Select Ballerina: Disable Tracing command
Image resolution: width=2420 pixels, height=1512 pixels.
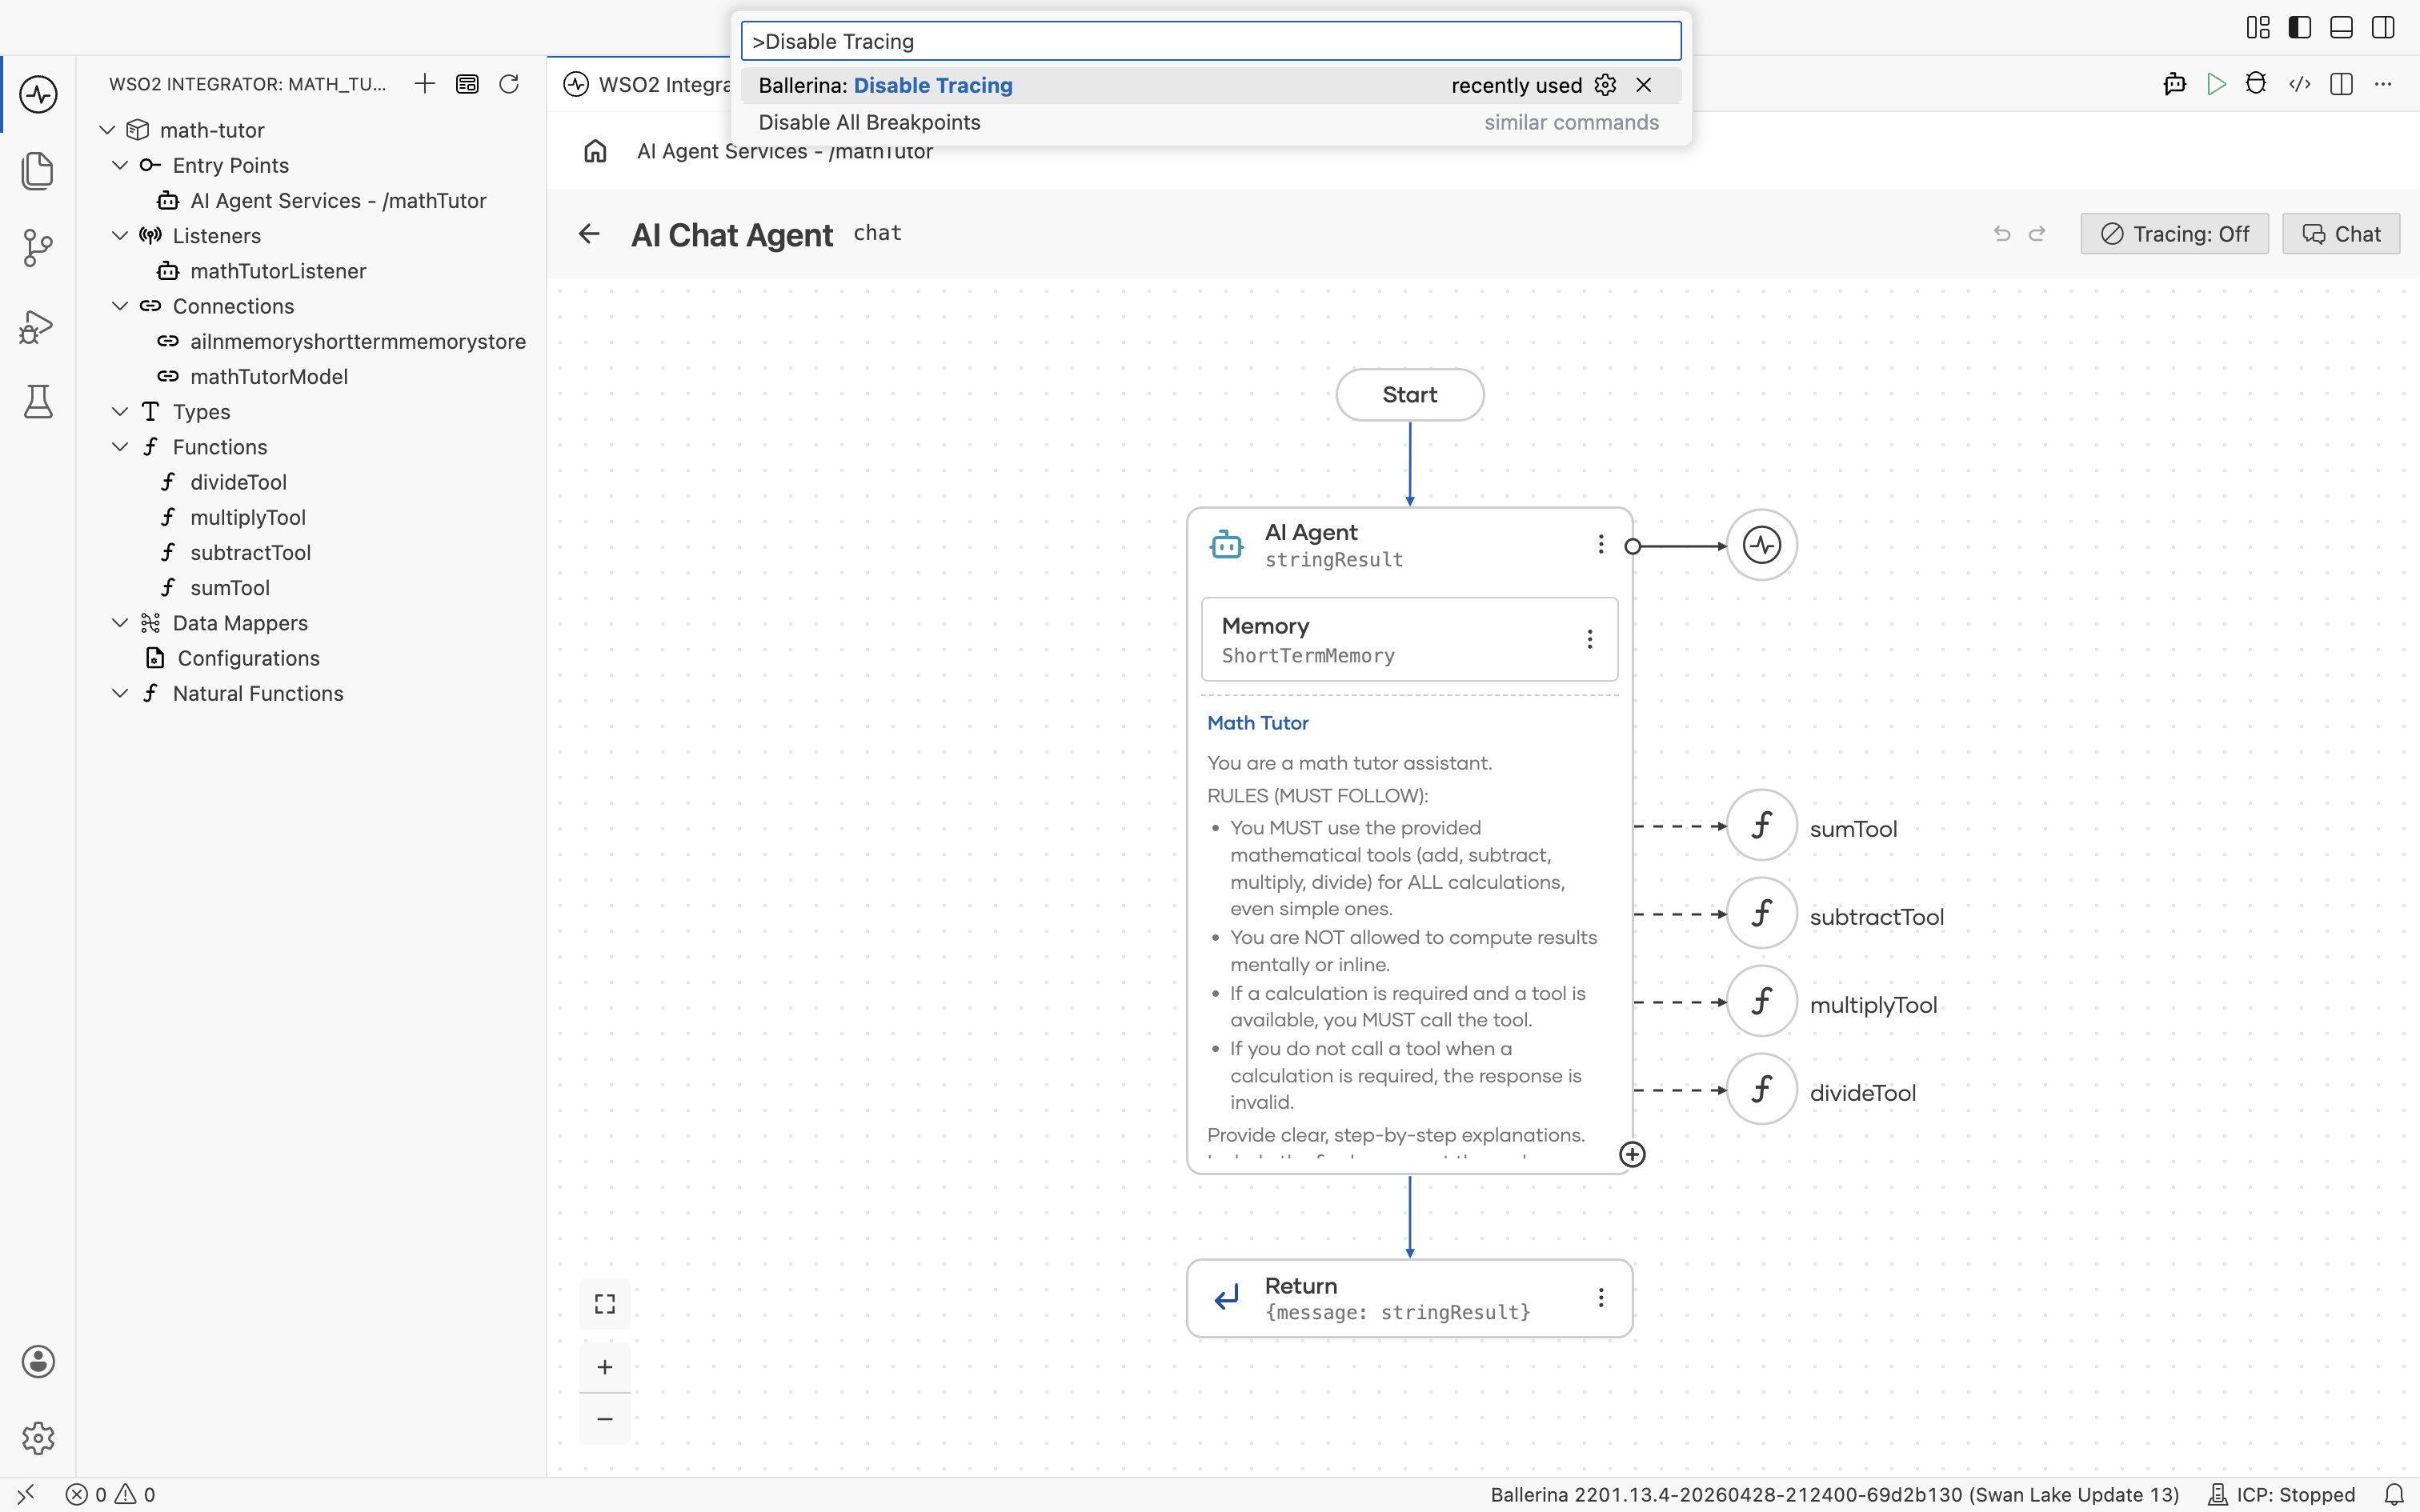tap(1211, 85)
